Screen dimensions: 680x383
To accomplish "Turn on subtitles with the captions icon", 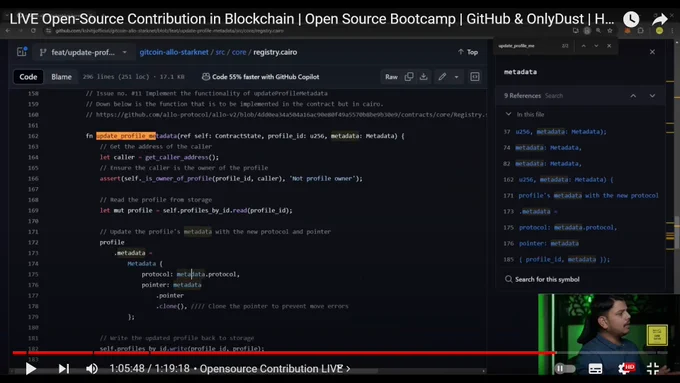I will coord(595,369).
